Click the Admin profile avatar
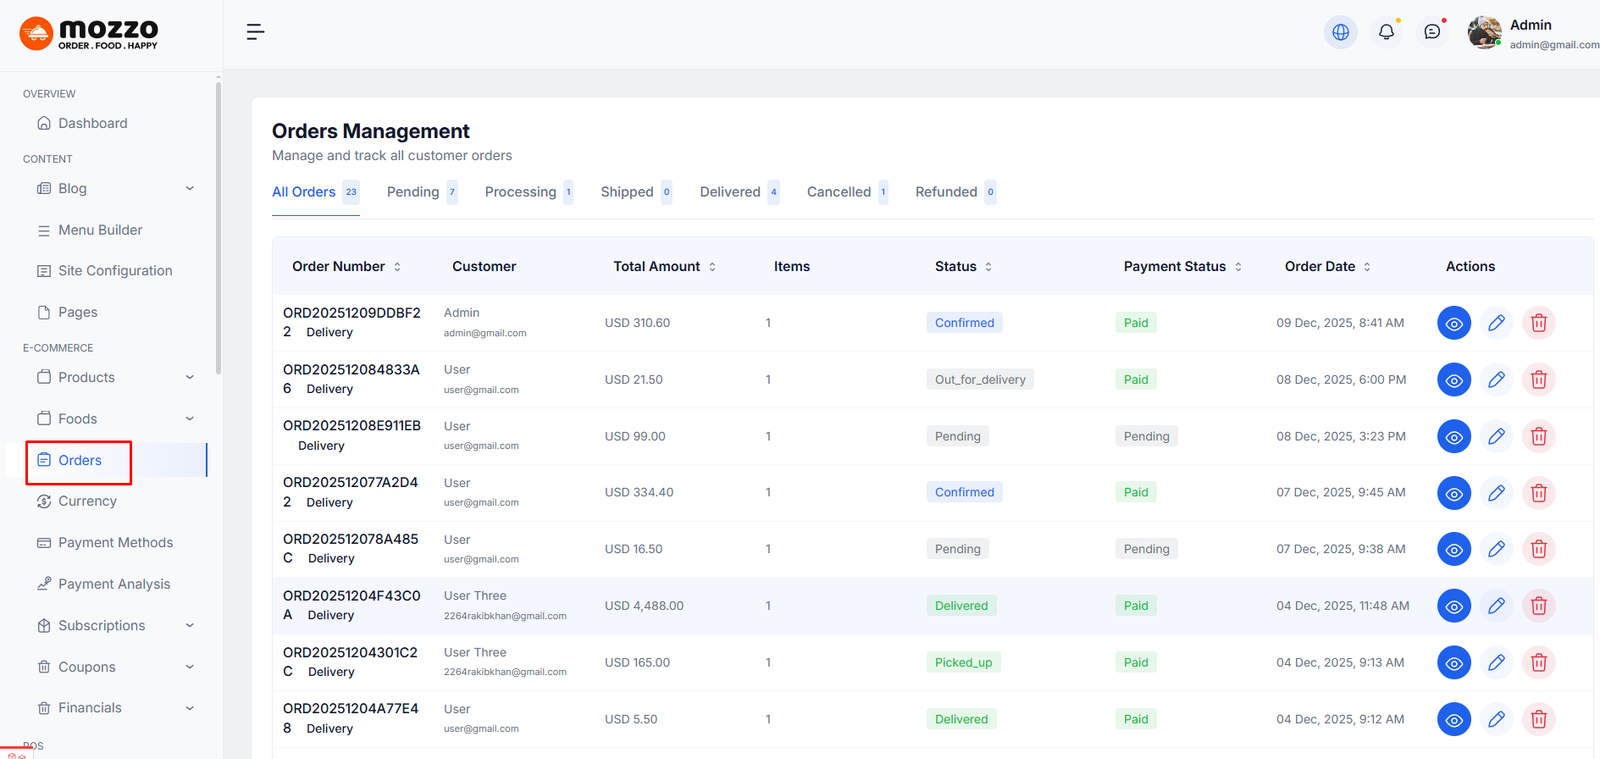This screenshot has height=759, width=1600. [1484, 32]
